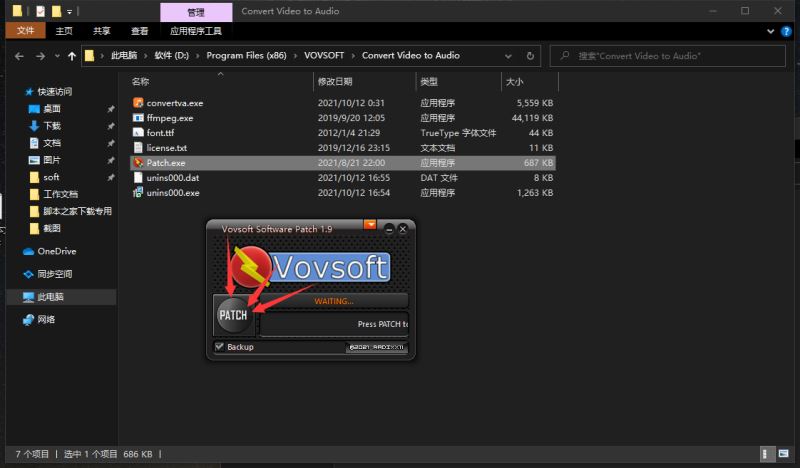This screenshot has width=800, height=468.
Task: Click 软件 (D:) in the address bar
Action: tap(171, 56)
